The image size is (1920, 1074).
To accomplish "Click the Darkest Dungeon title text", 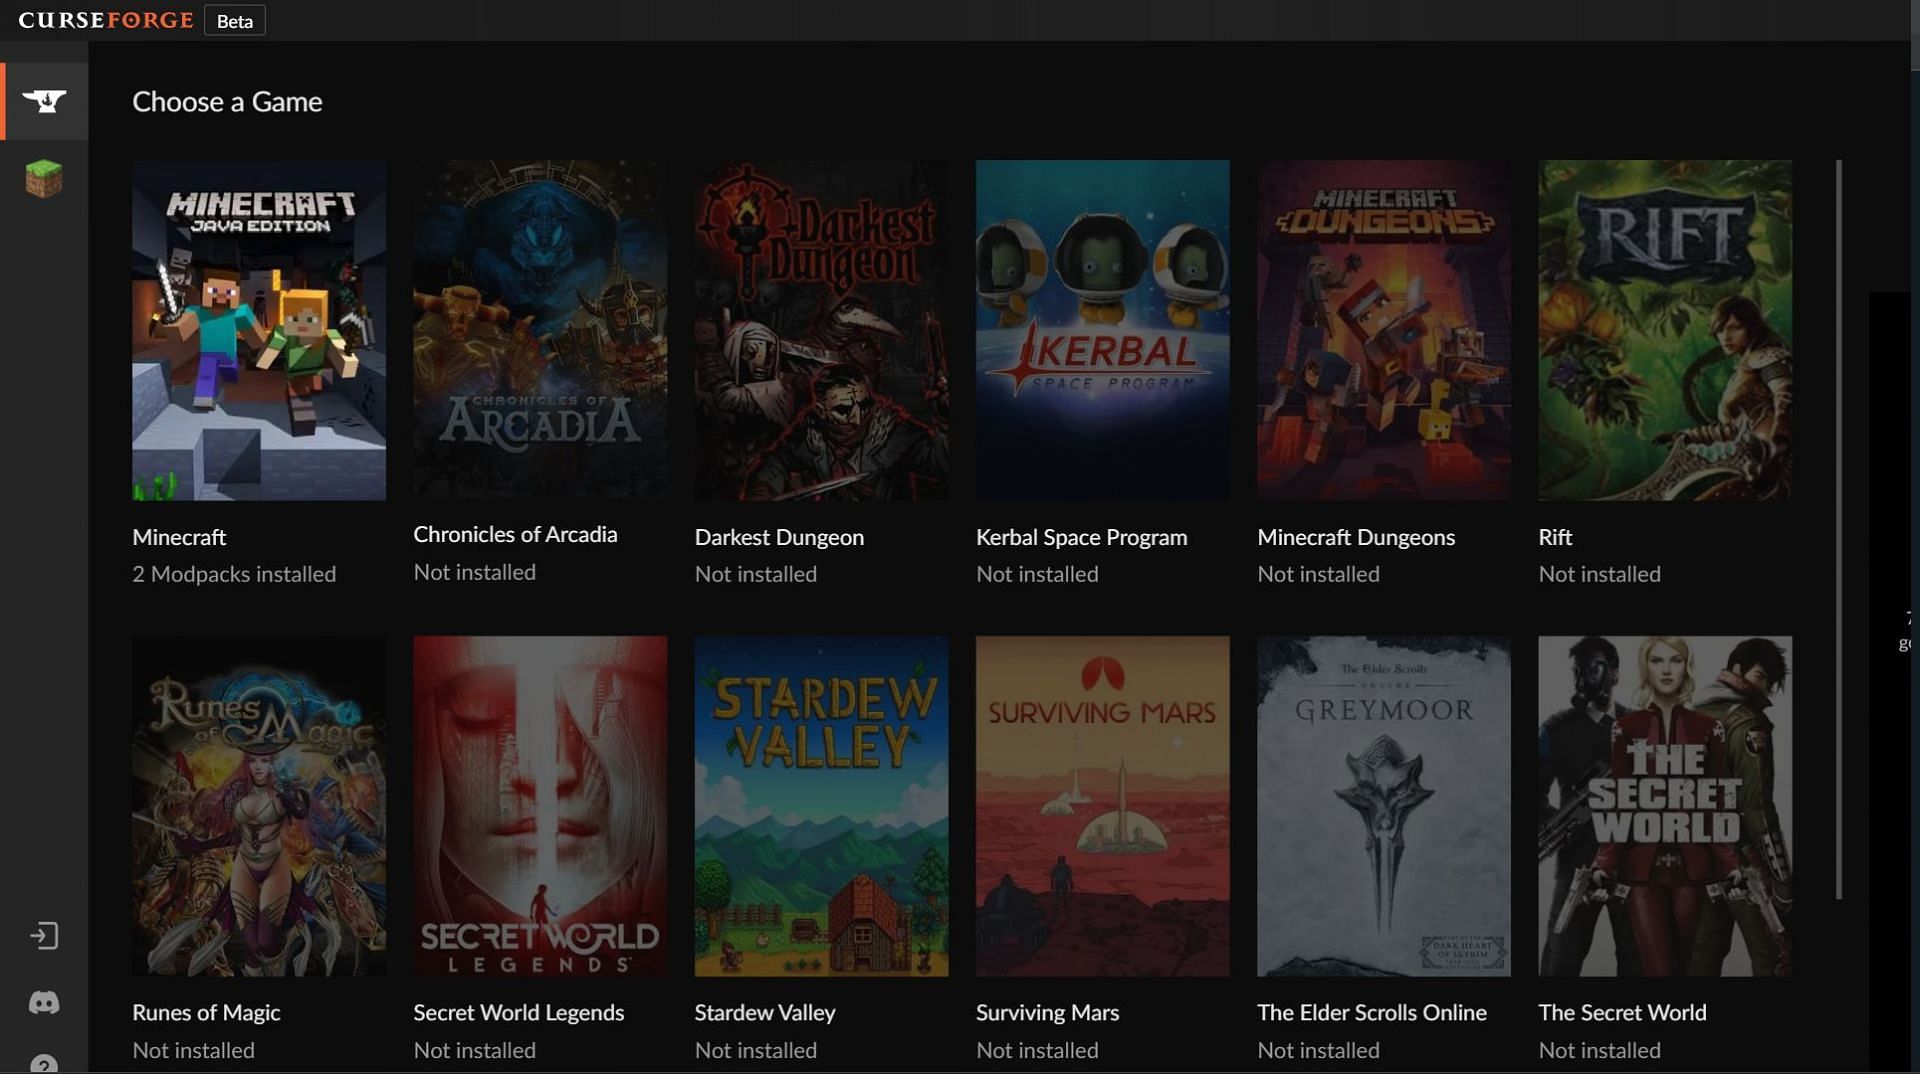I will point(779,537).
